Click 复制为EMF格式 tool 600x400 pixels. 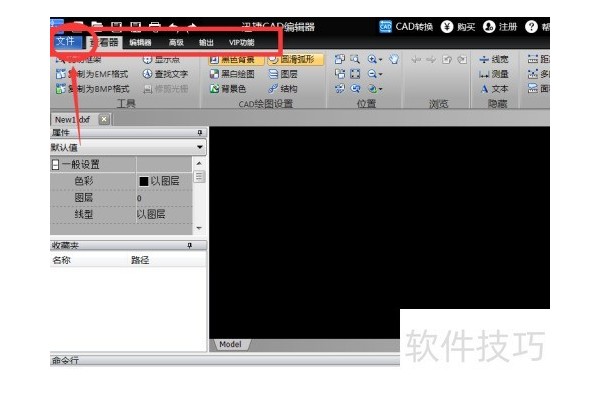click(x=93, y=74)
